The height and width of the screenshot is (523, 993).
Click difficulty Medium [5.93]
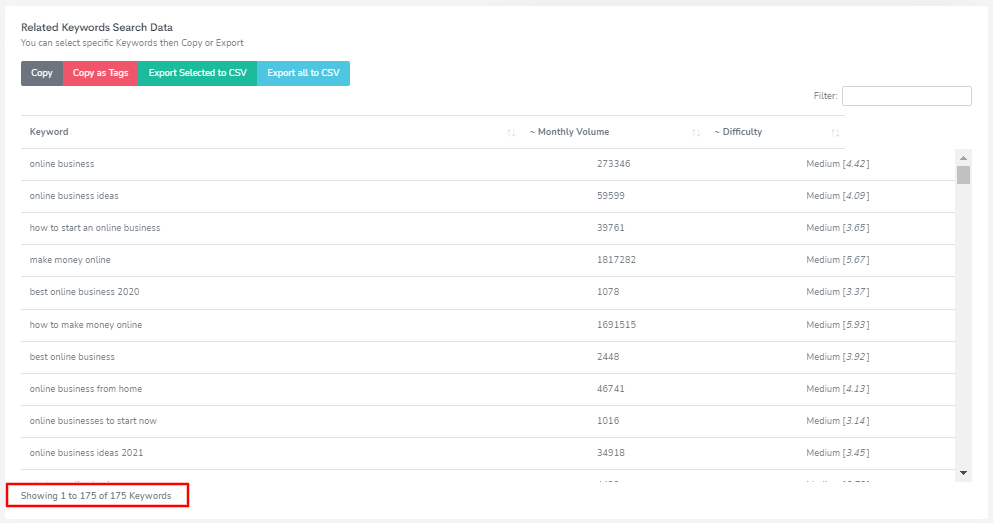coord(838,325)
